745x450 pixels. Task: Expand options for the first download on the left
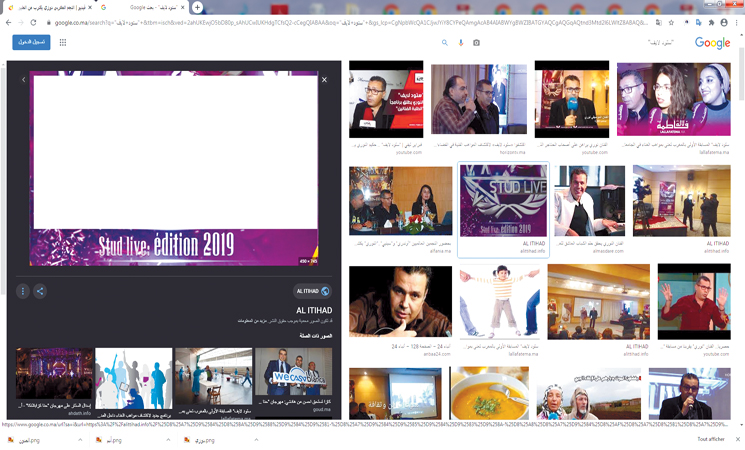(80, 440)
